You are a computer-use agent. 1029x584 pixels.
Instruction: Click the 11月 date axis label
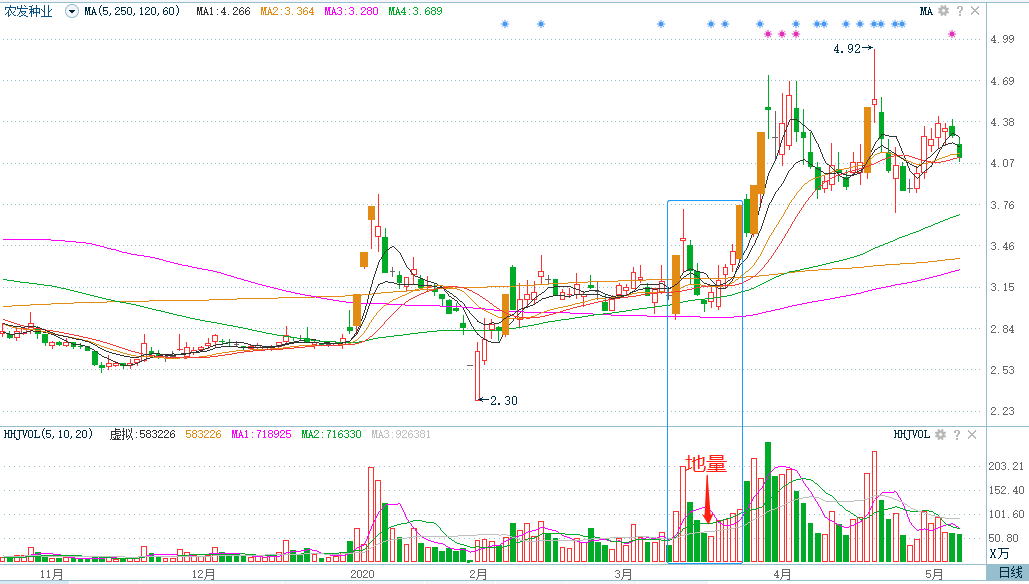pyautogui.click(x=52, y=575)
